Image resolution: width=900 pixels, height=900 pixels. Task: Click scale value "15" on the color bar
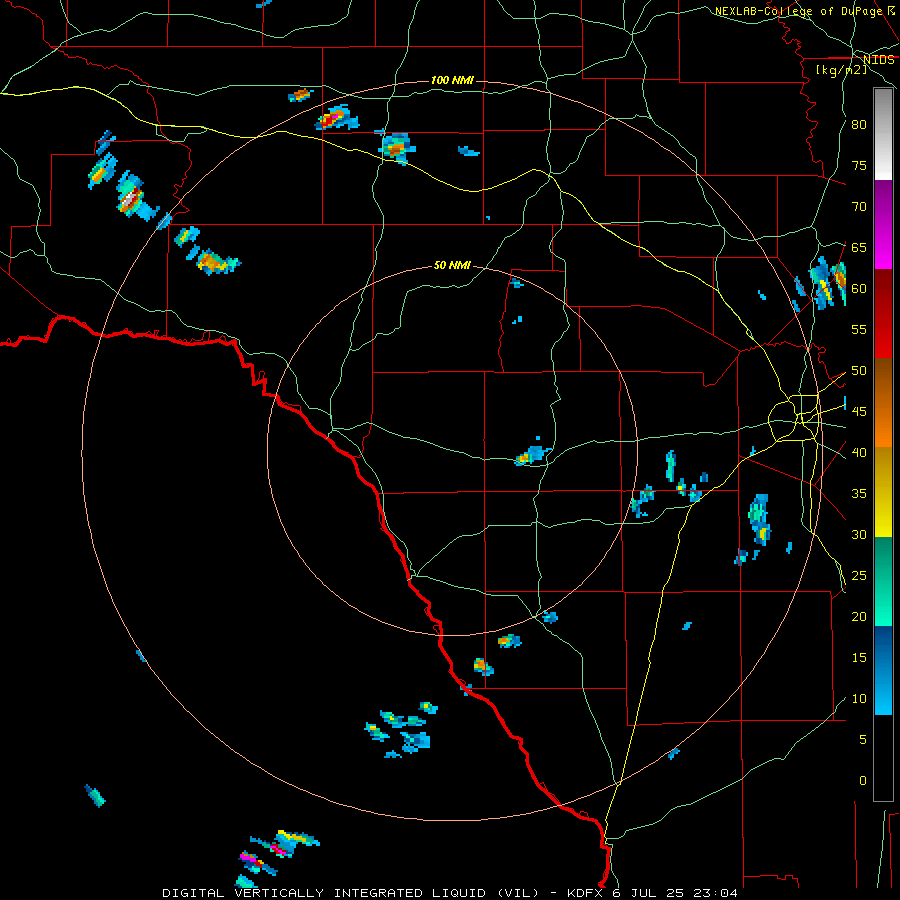point(859,658)
